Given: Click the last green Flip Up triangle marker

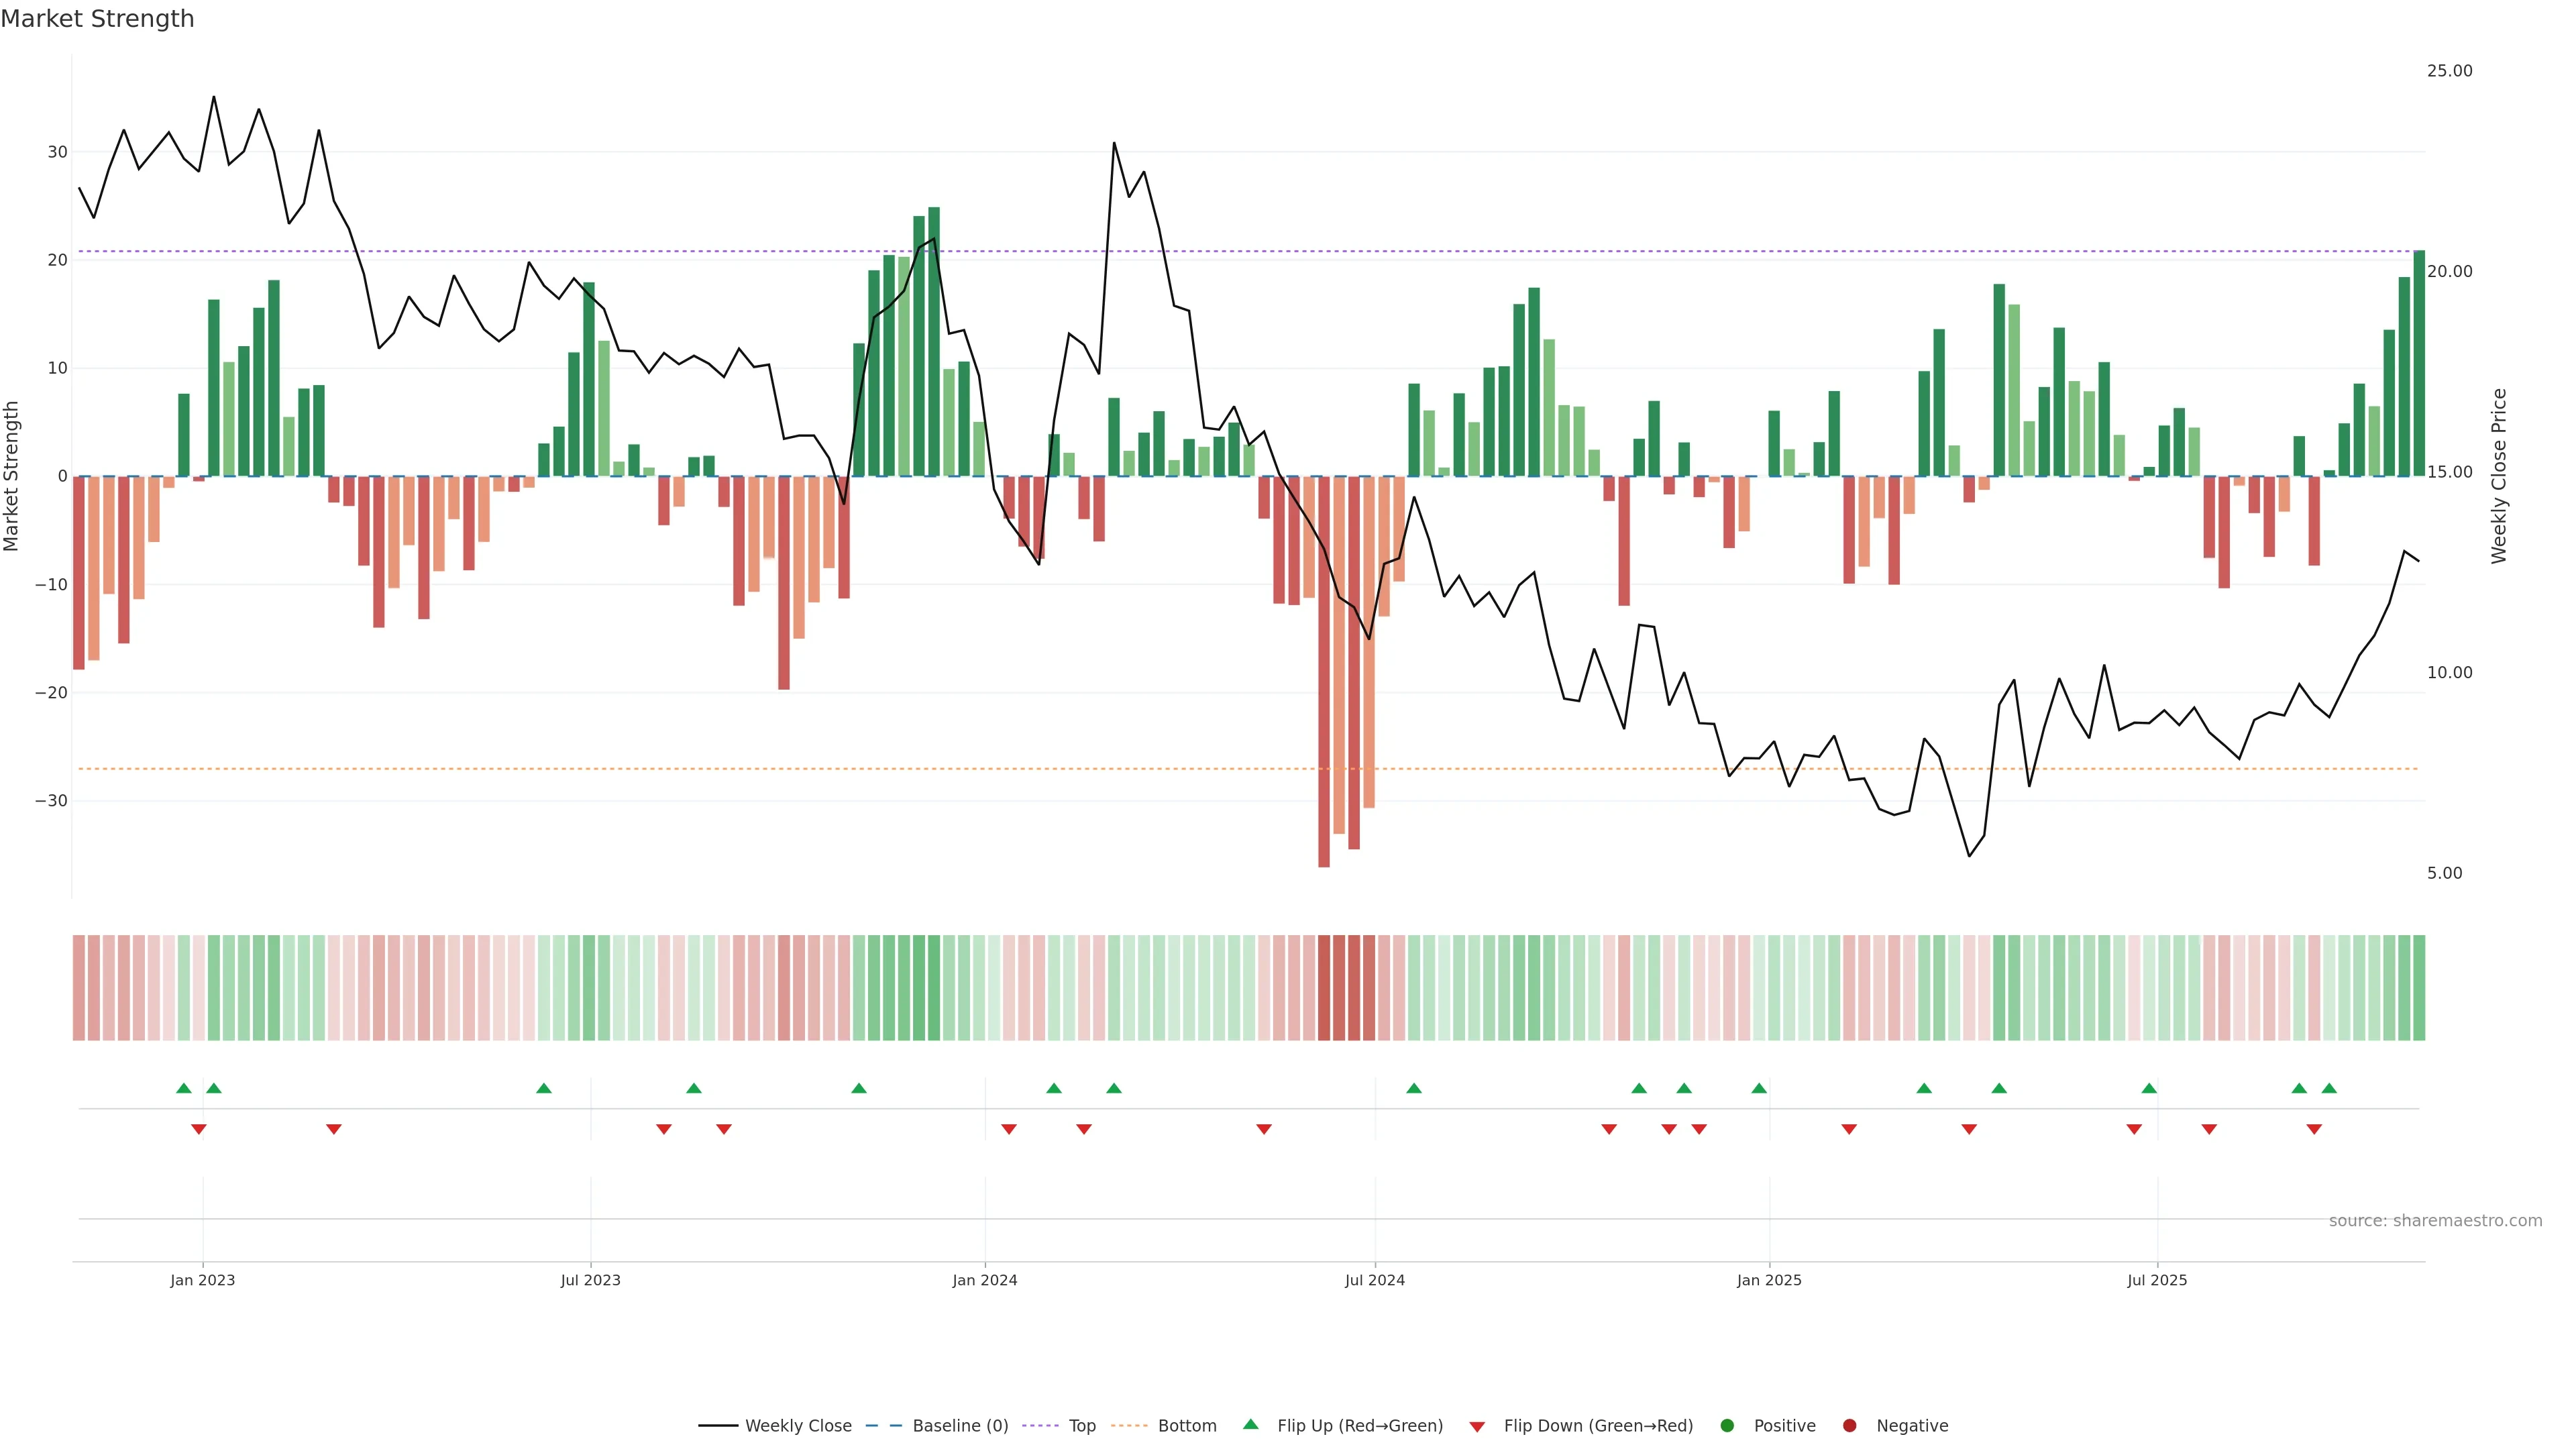Looking at the screenshot, I should 2329,1088.
